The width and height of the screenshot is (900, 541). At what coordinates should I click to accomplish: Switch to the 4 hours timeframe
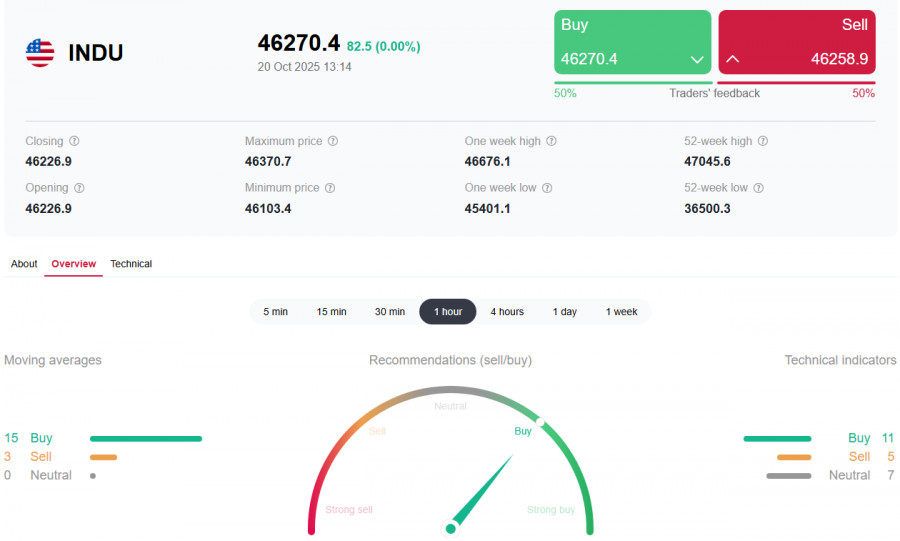(507, 312)
